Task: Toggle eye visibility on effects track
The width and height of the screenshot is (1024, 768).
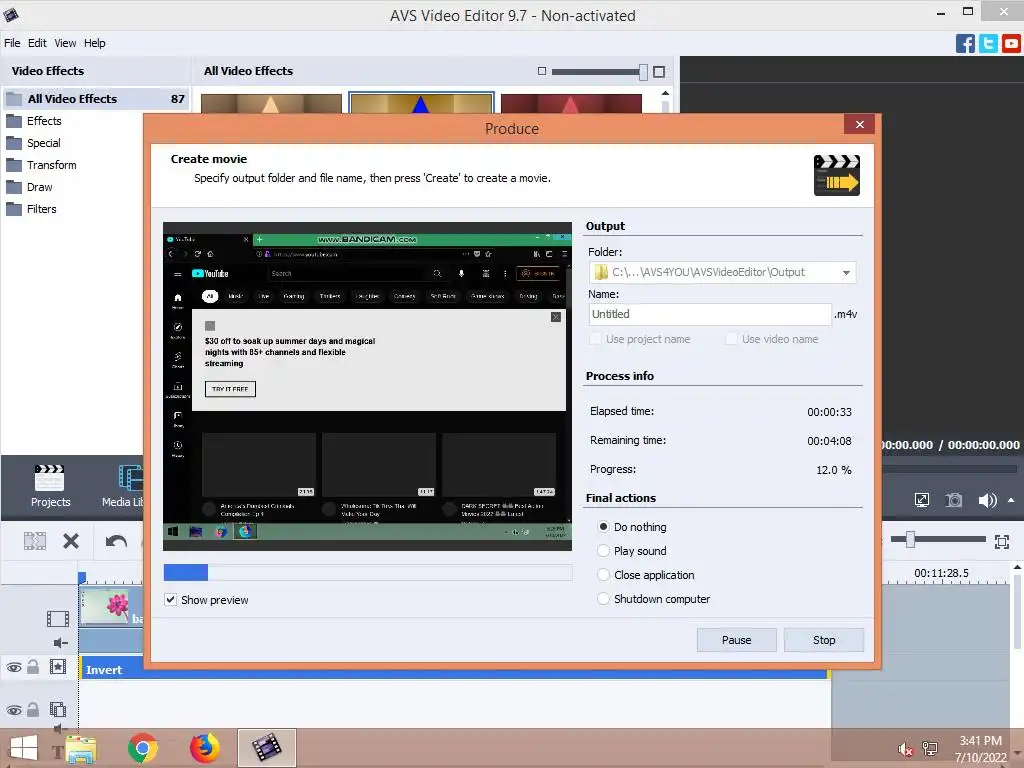Action: point(14,667)
